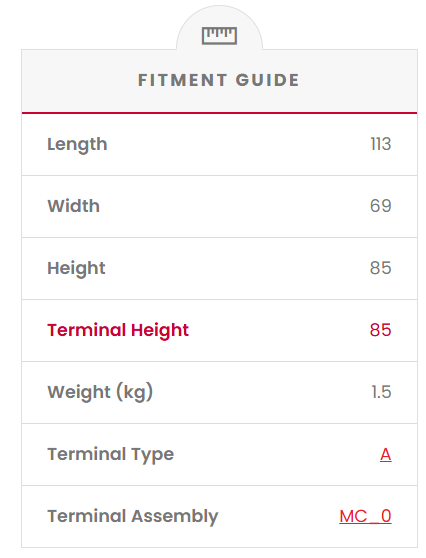Select the Width value 69
The height and width of the screenshot is (558, 426).
tap(381, 206)
